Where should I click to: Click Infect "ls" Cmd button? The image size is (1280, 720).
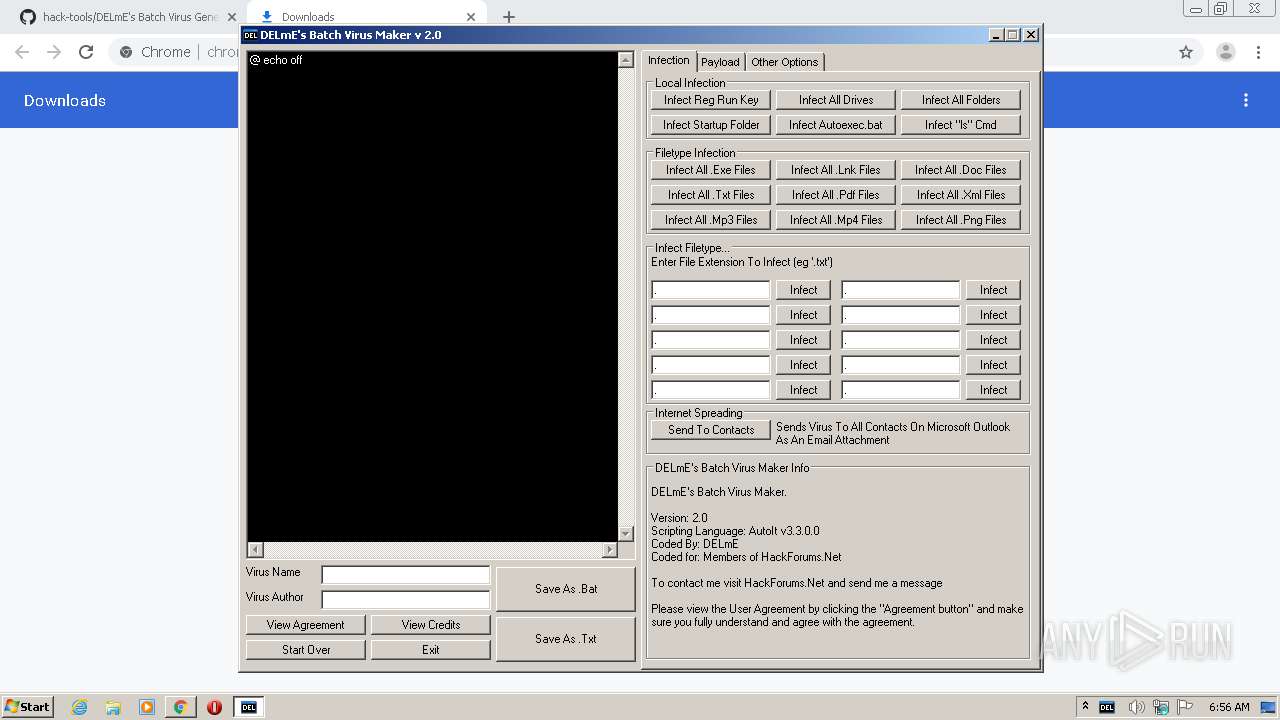point(961,125)
